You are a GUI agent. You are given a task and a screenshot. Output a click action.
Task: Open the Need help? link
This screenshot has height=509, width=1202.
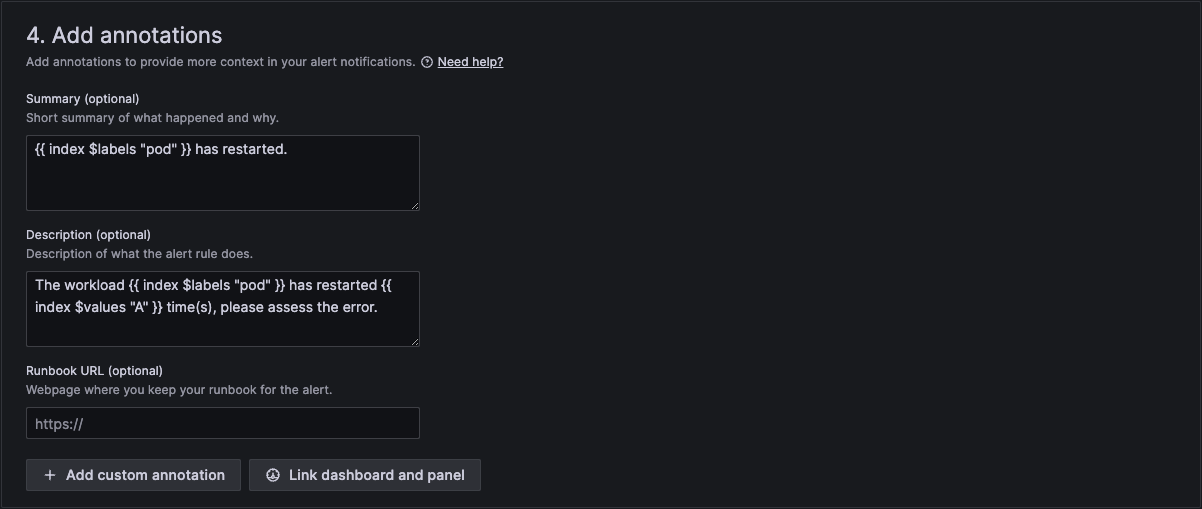point(470,62)
